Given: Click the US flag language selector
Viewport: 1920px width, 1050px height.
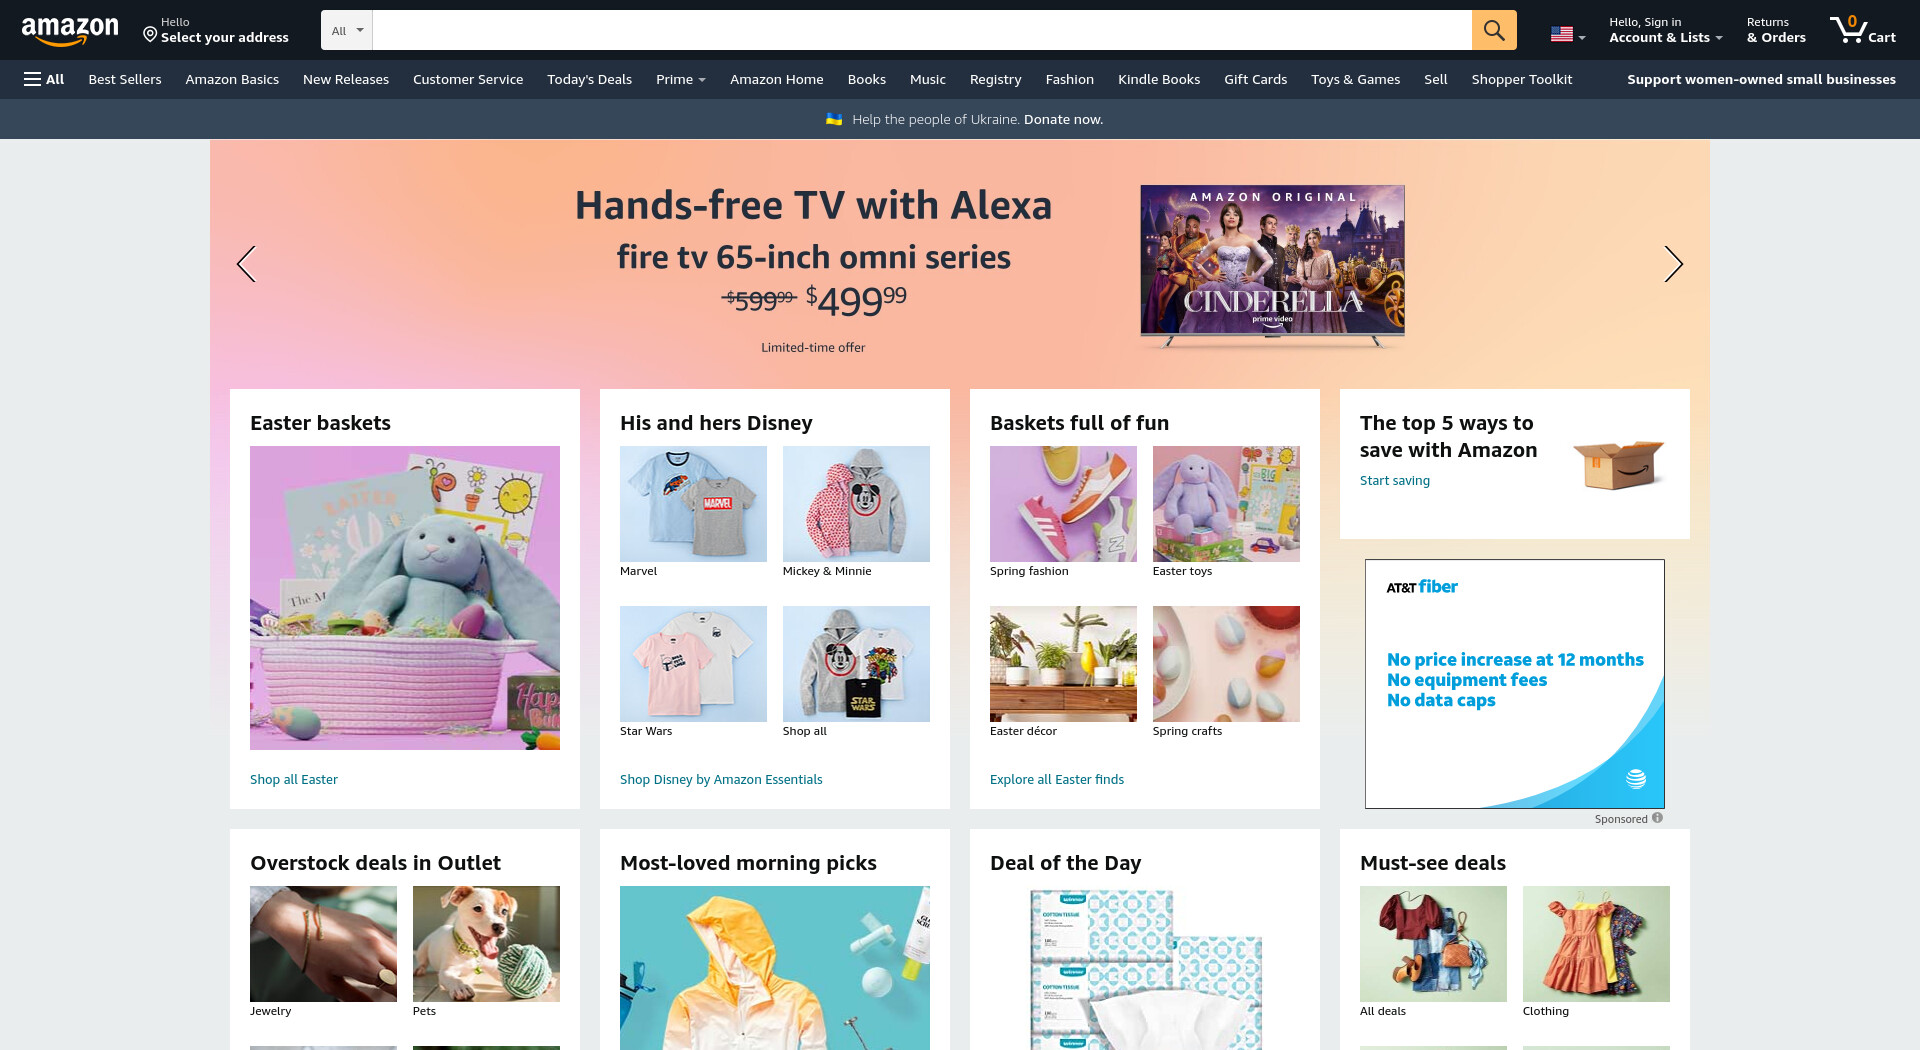Looking at the screenshot, I should click(x=1568, y=34).
